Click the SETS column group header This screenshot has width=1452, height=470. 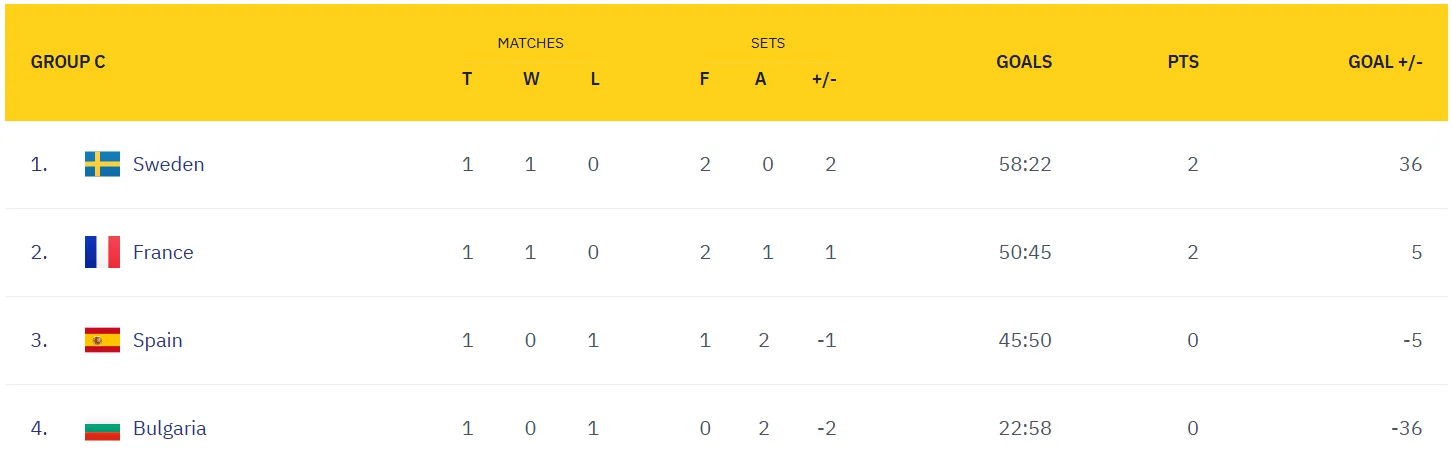(x=768, y=43)
